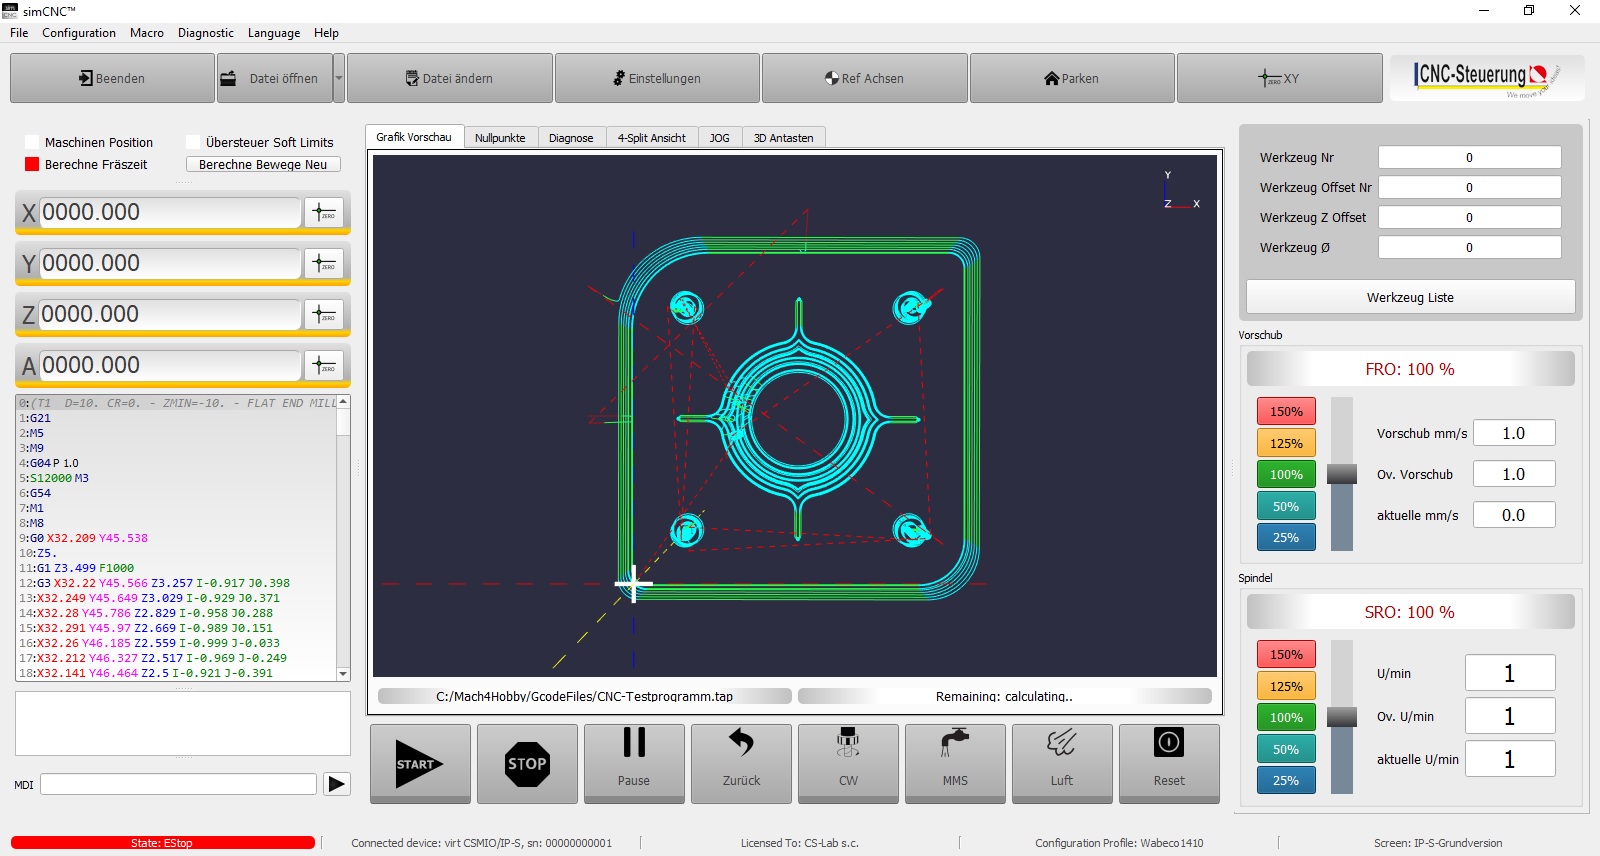Switch to the 3D Antasten tab

(x=783, y=138)
